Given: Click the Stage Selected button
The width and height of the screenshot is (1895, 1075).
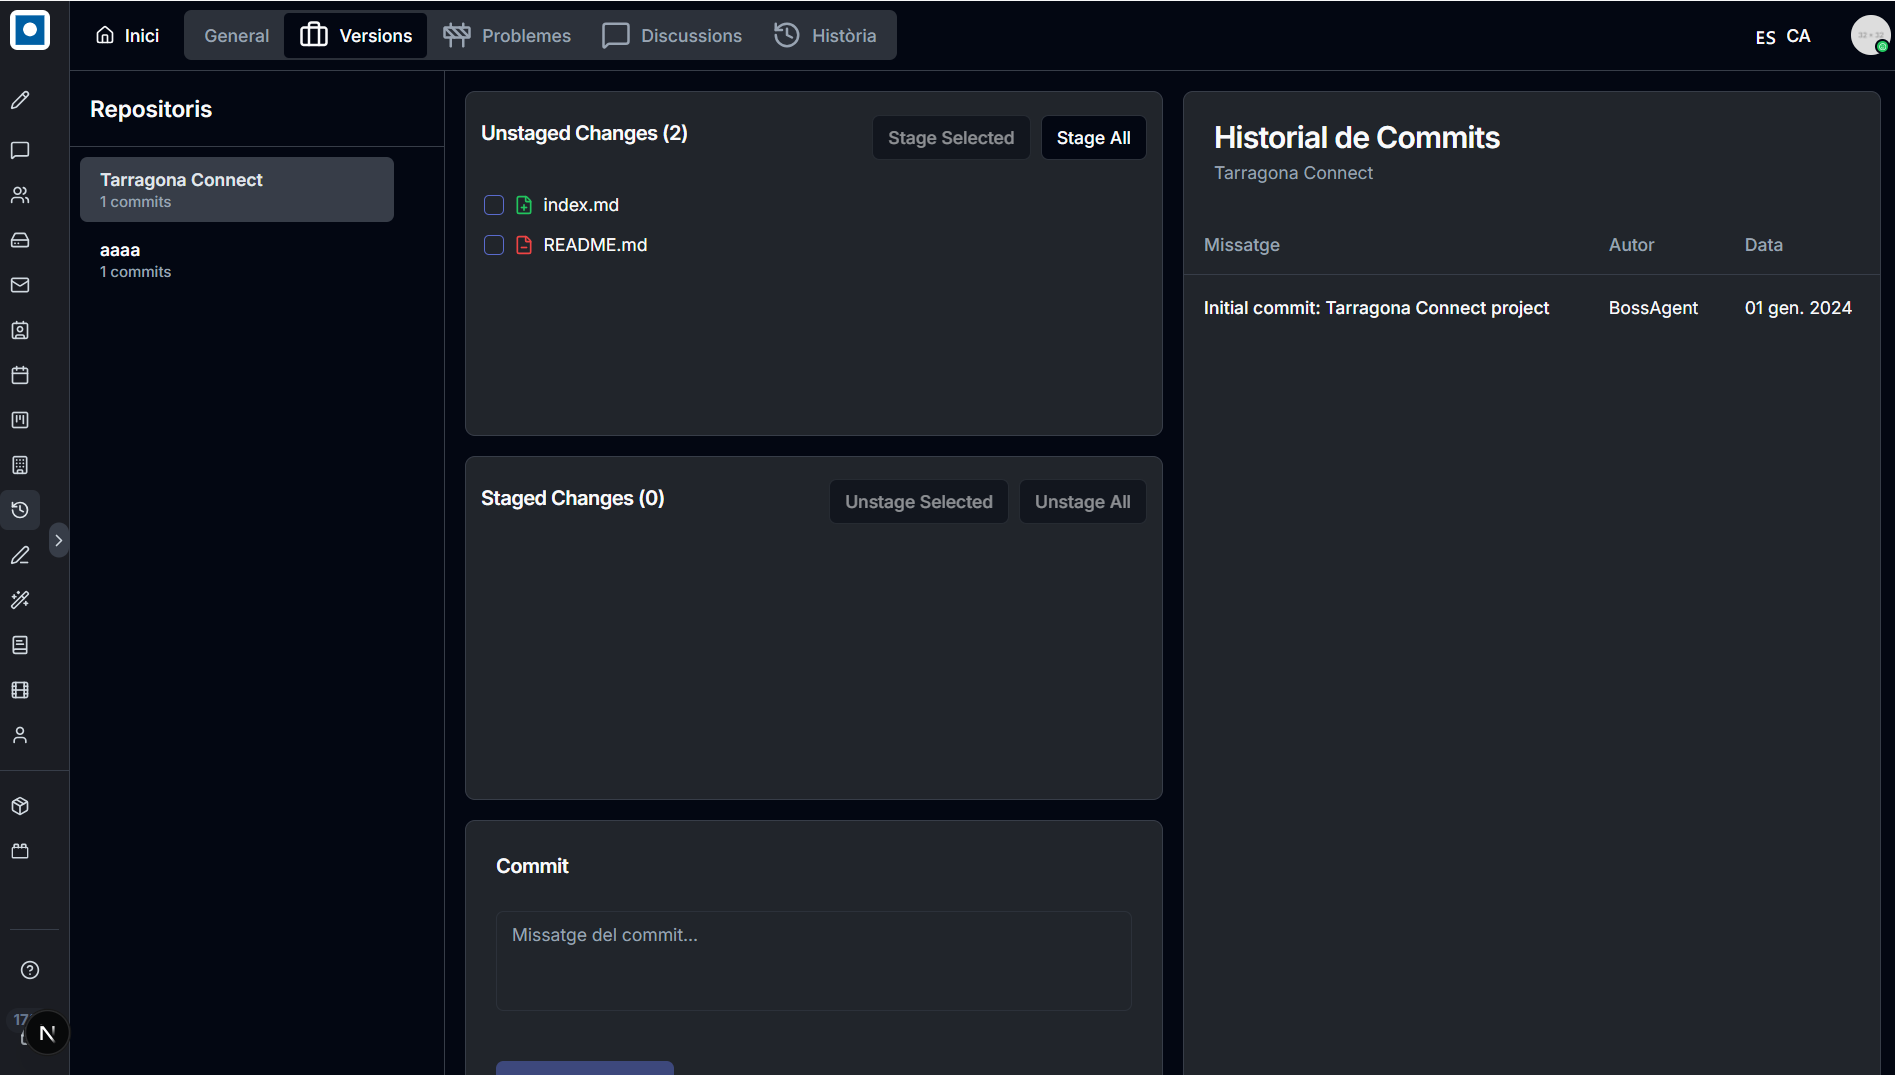Looking at the screenshot, I should [x=951, y=138].
